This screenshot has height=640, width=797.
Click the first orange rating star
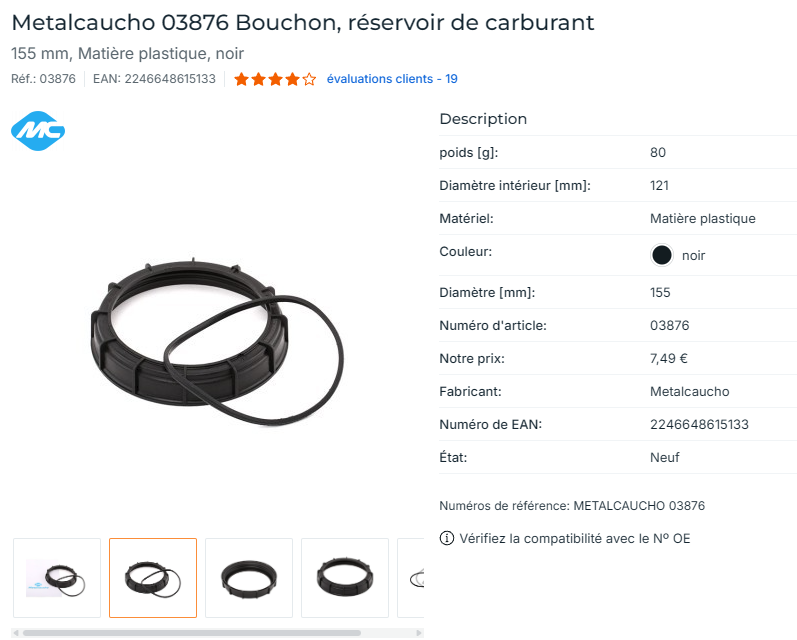coord(241,79)
